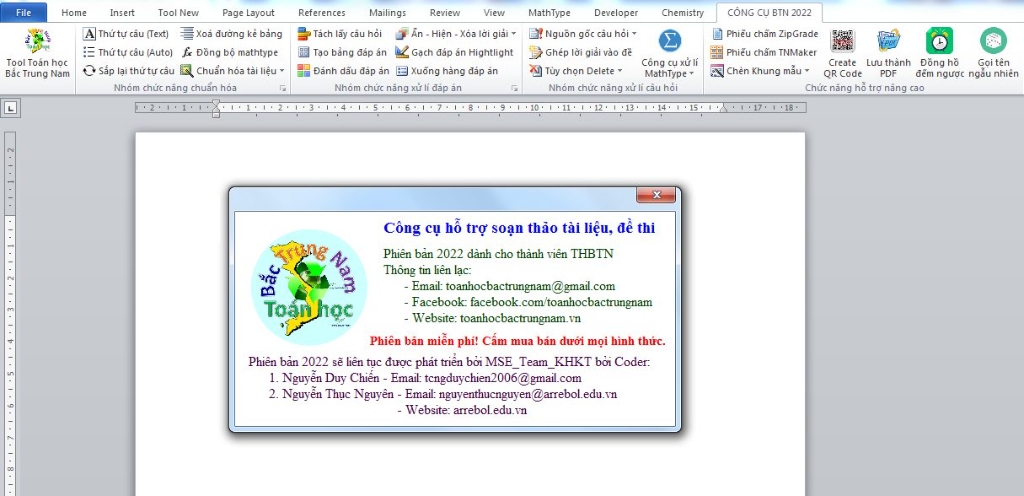
Task: Click dialog title Công cụ hỗ trợ soạn thảo
Action: pos(519,228)
